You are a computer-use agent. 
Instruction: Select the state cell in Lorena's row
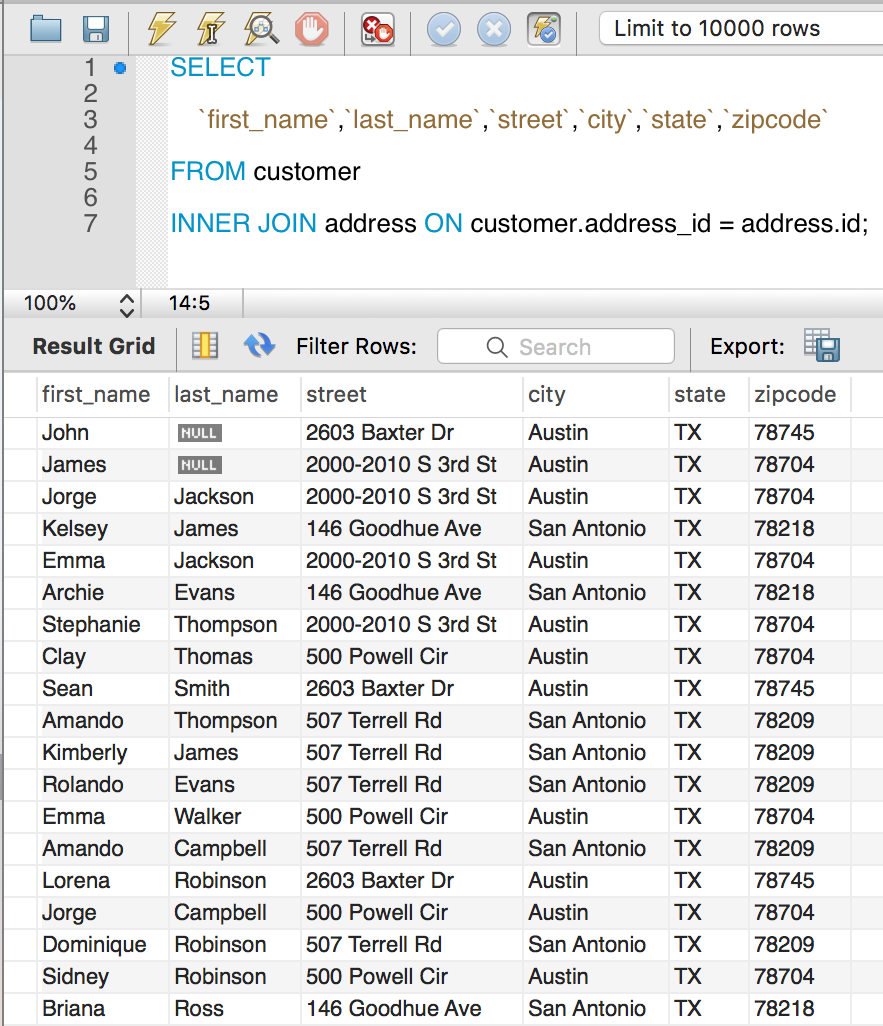pos(709,881)
